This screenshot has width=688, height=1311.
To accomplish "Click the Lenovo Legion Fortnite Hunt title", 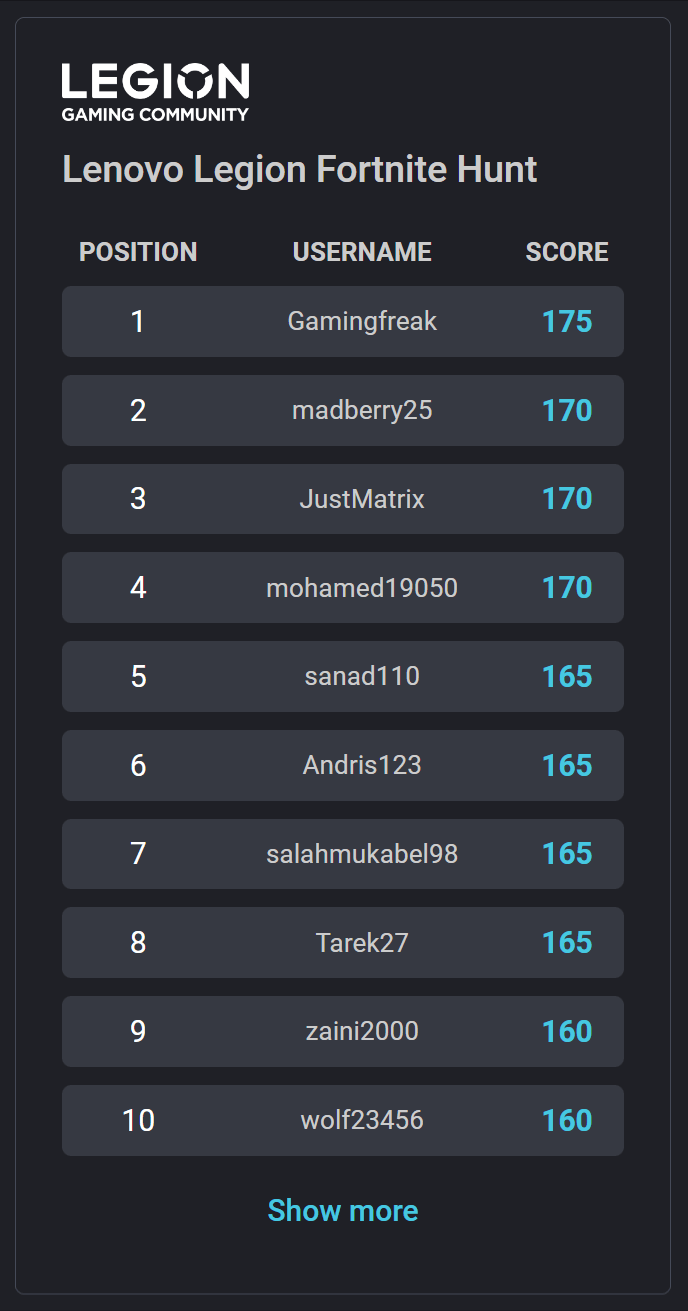I will (x=299, y=170).
